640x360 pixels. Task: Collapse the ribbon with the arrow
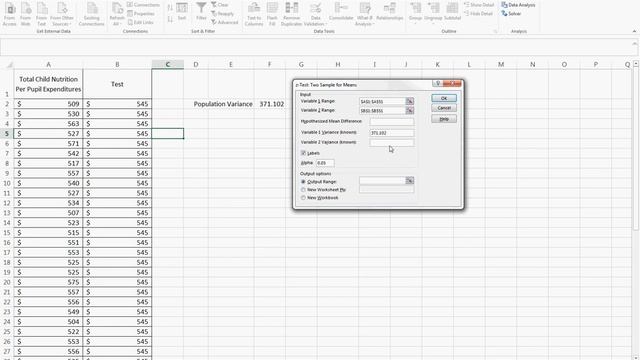pyautogui.click(x=634, y=31)
